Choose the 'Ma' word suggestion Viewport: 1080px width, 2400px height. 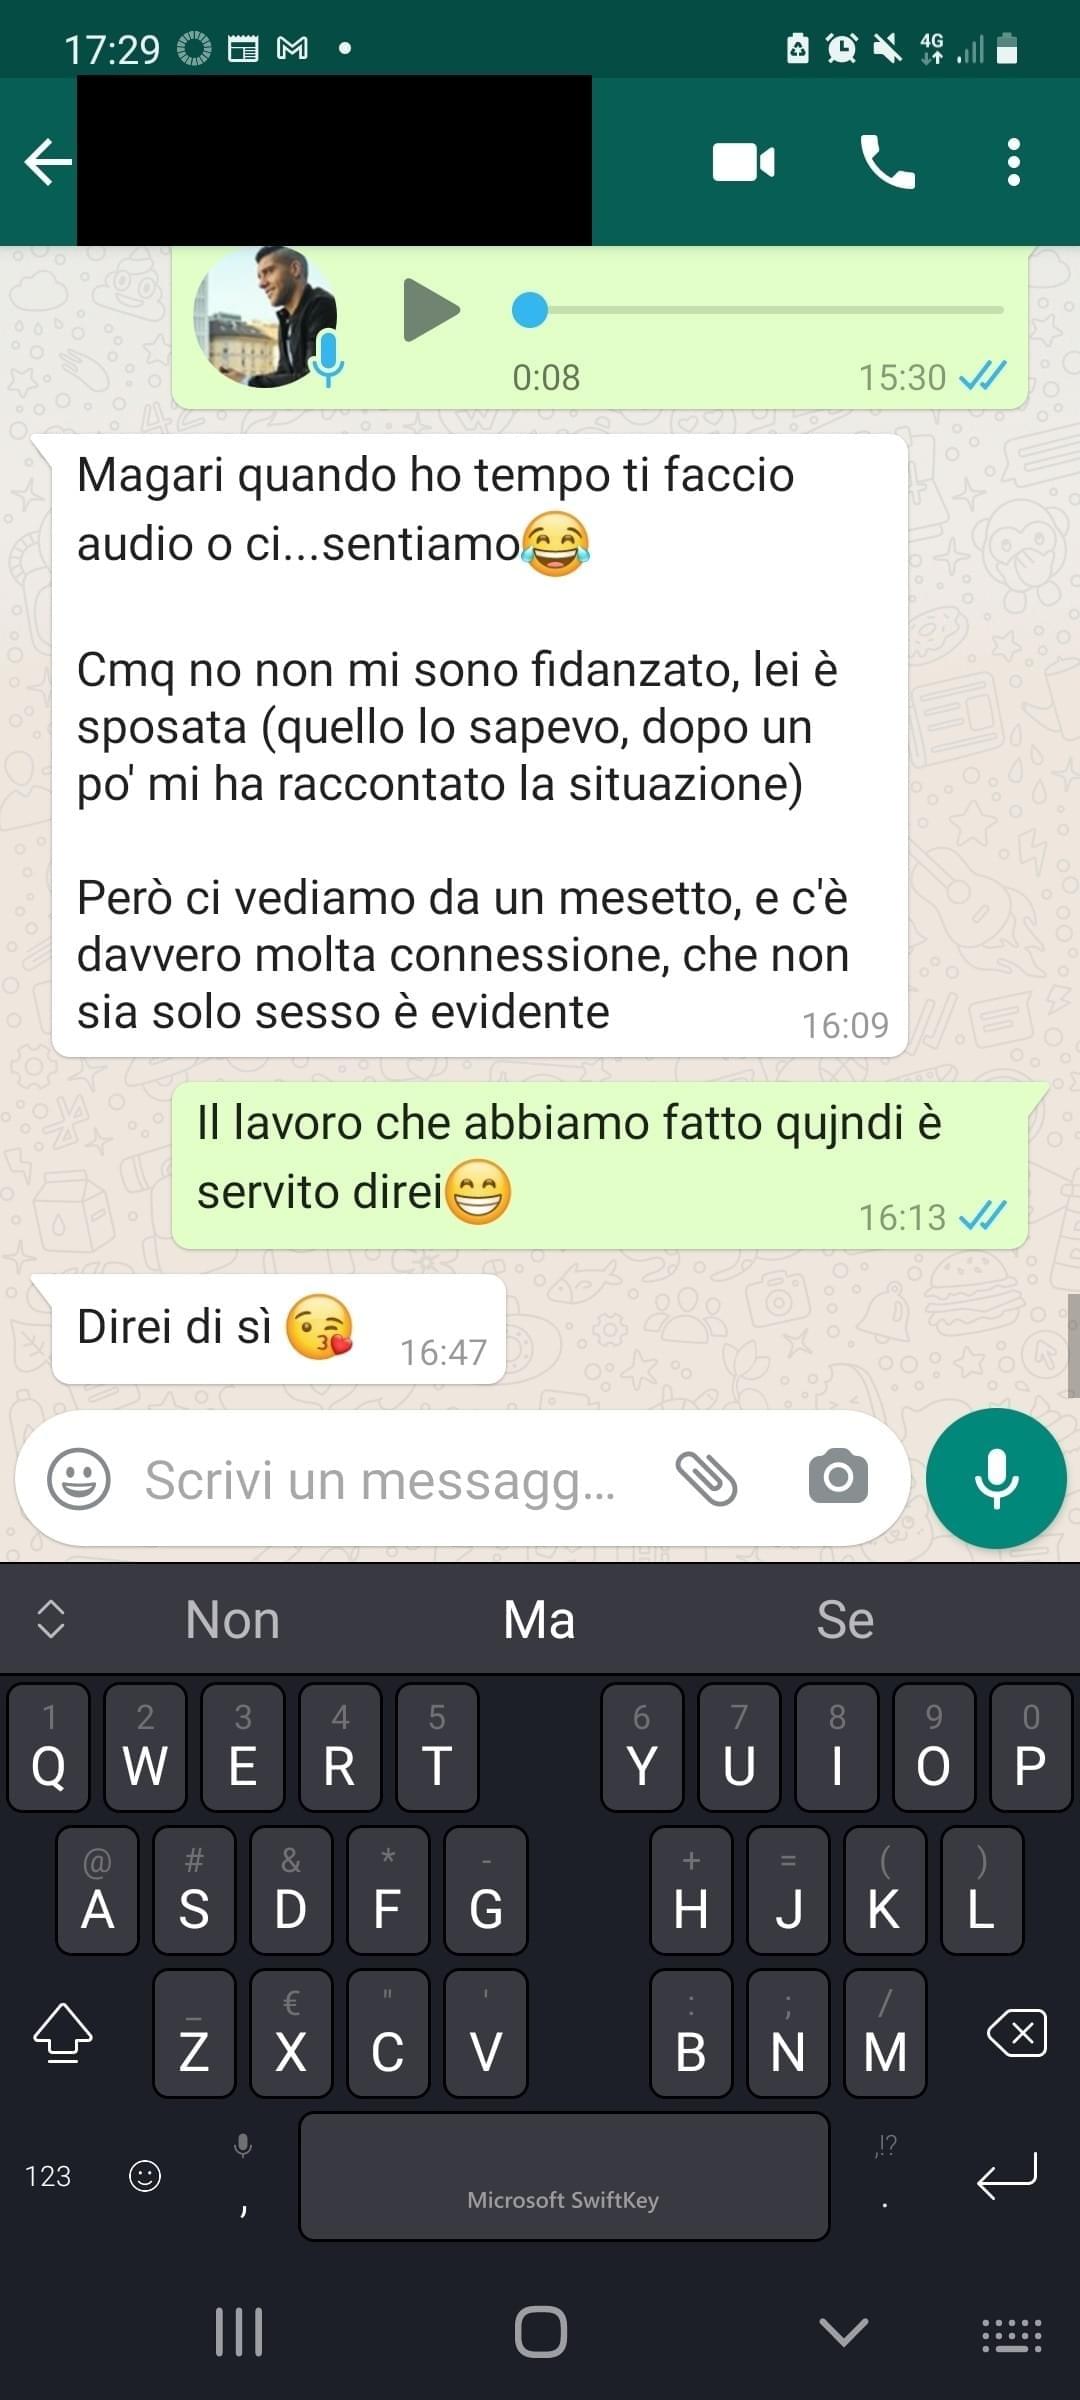(x=539, y=1619)
